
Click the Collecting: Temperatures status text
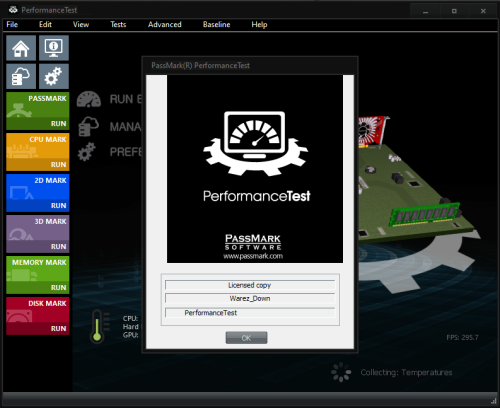406,372
